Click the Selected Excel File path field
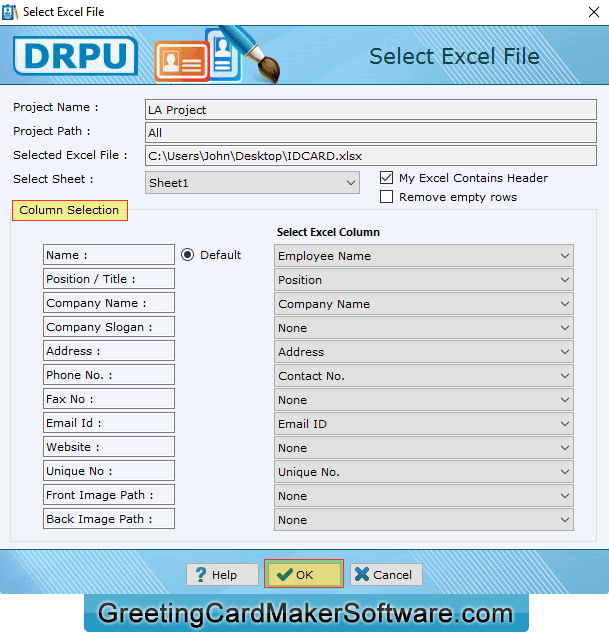Image resolution: width=609 pixels, height=632 pixels. 371,156
